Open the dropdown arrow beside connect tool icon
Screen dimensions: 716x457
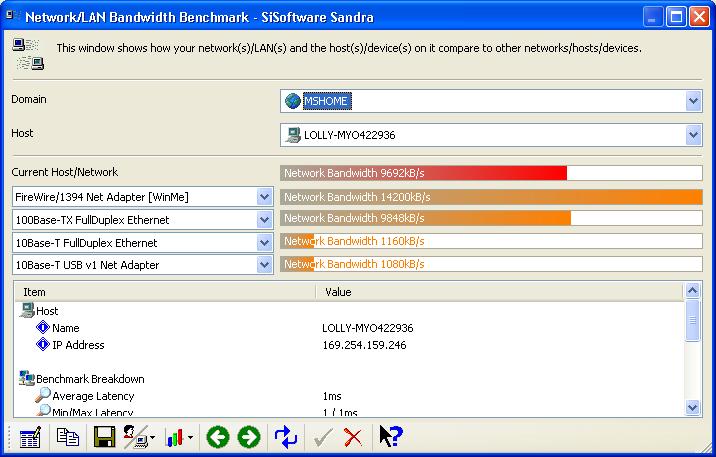(152, 437)
